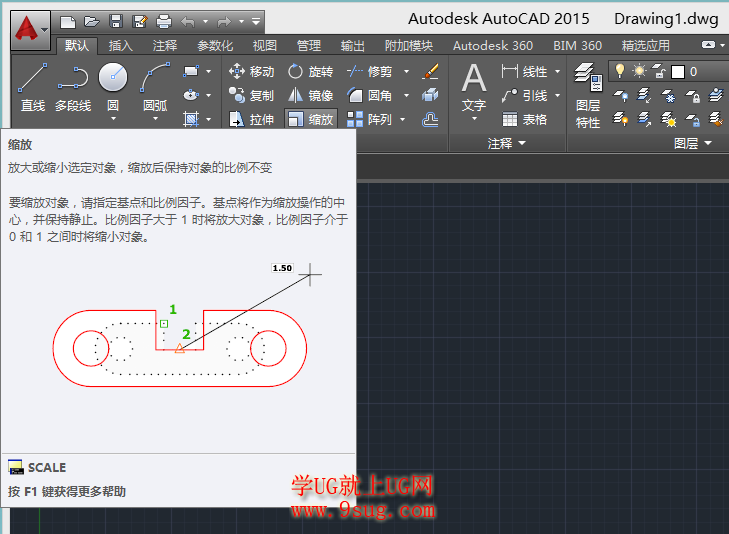
Task: Click the Move (移动) tool
Action: (x=251, y=72)
